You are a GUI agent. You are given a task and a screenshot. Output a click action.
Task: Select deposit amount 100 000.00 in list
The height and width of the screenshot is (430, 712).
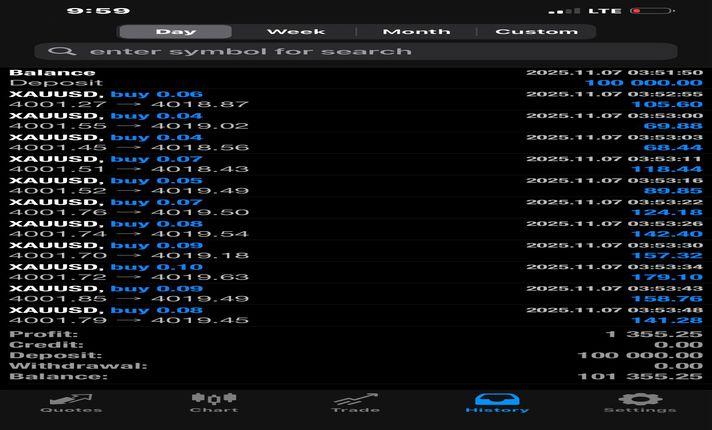click(643, 83)
